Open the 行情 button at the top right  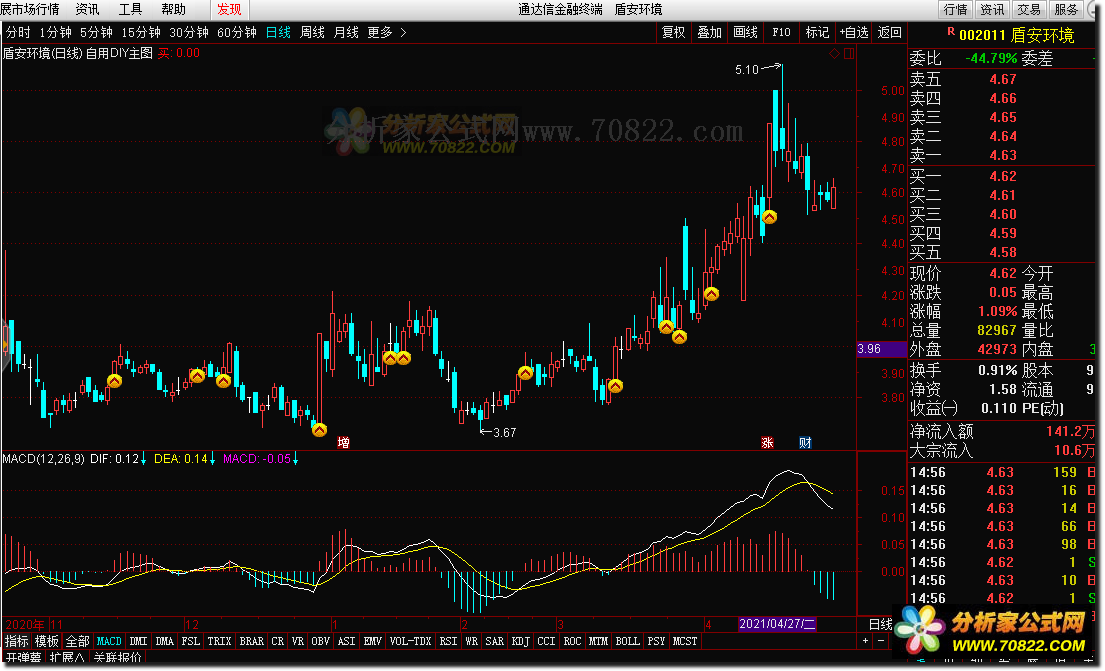tap(956, 9)
